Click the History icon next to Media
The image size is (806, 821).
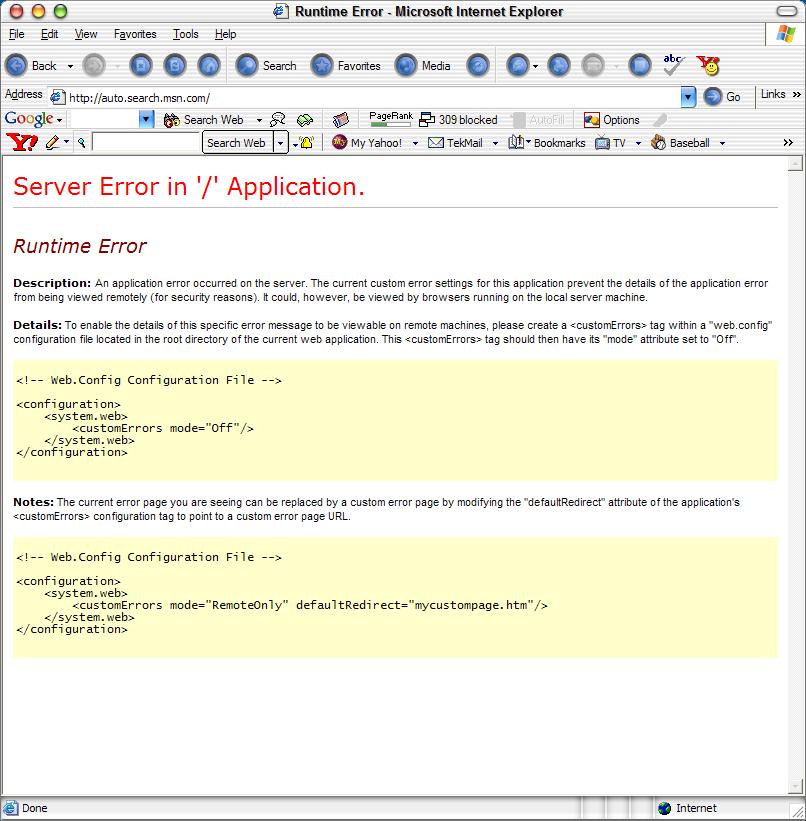478,66
